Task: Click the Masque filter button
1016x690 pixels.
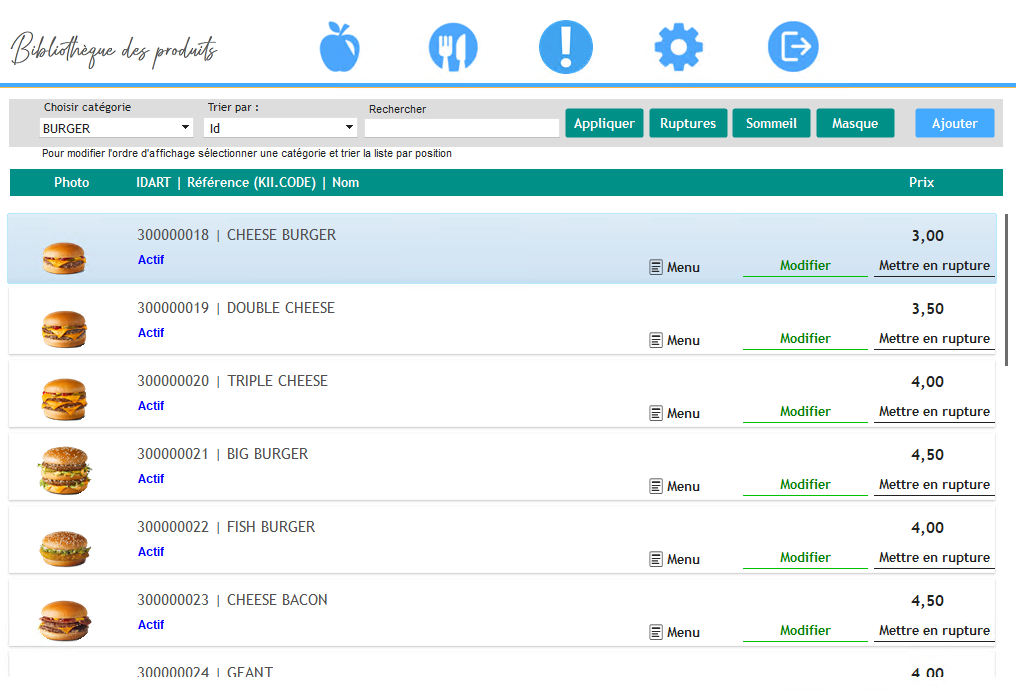Action: 855,123
